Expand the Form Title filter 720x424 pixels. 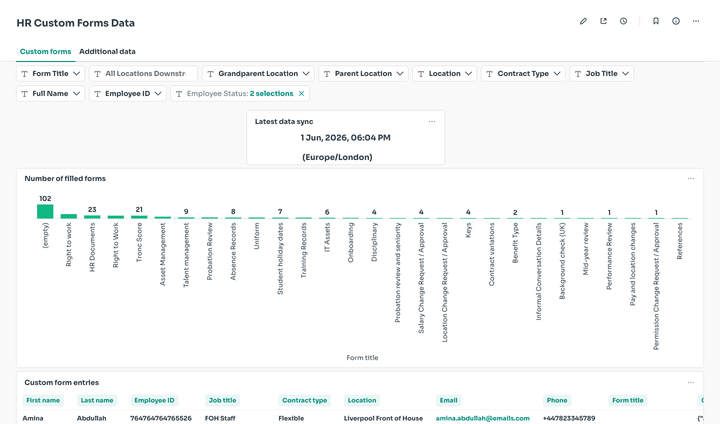51,73
